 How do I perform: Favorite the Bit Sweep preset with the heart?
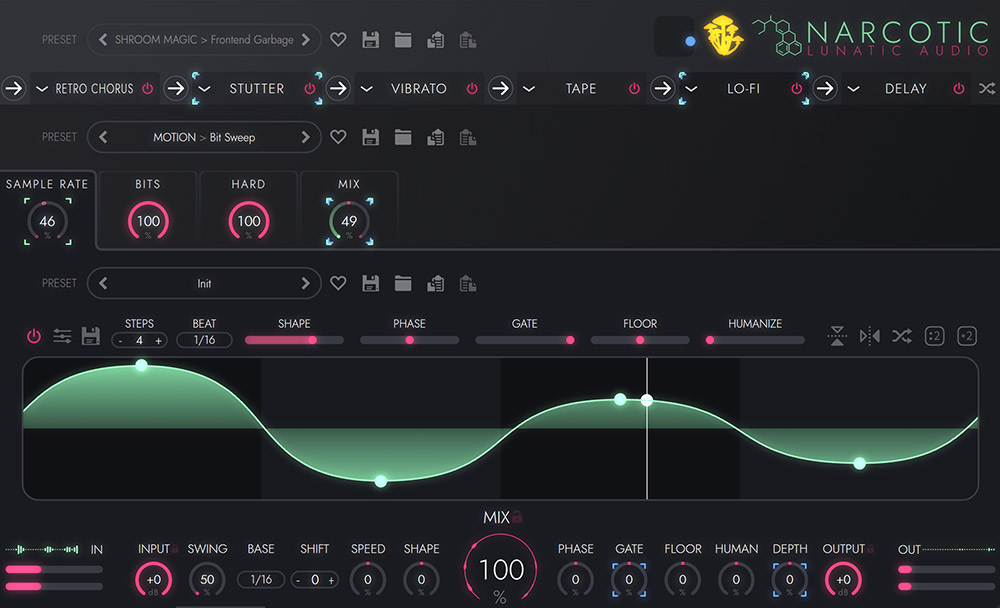pos(338,137)
